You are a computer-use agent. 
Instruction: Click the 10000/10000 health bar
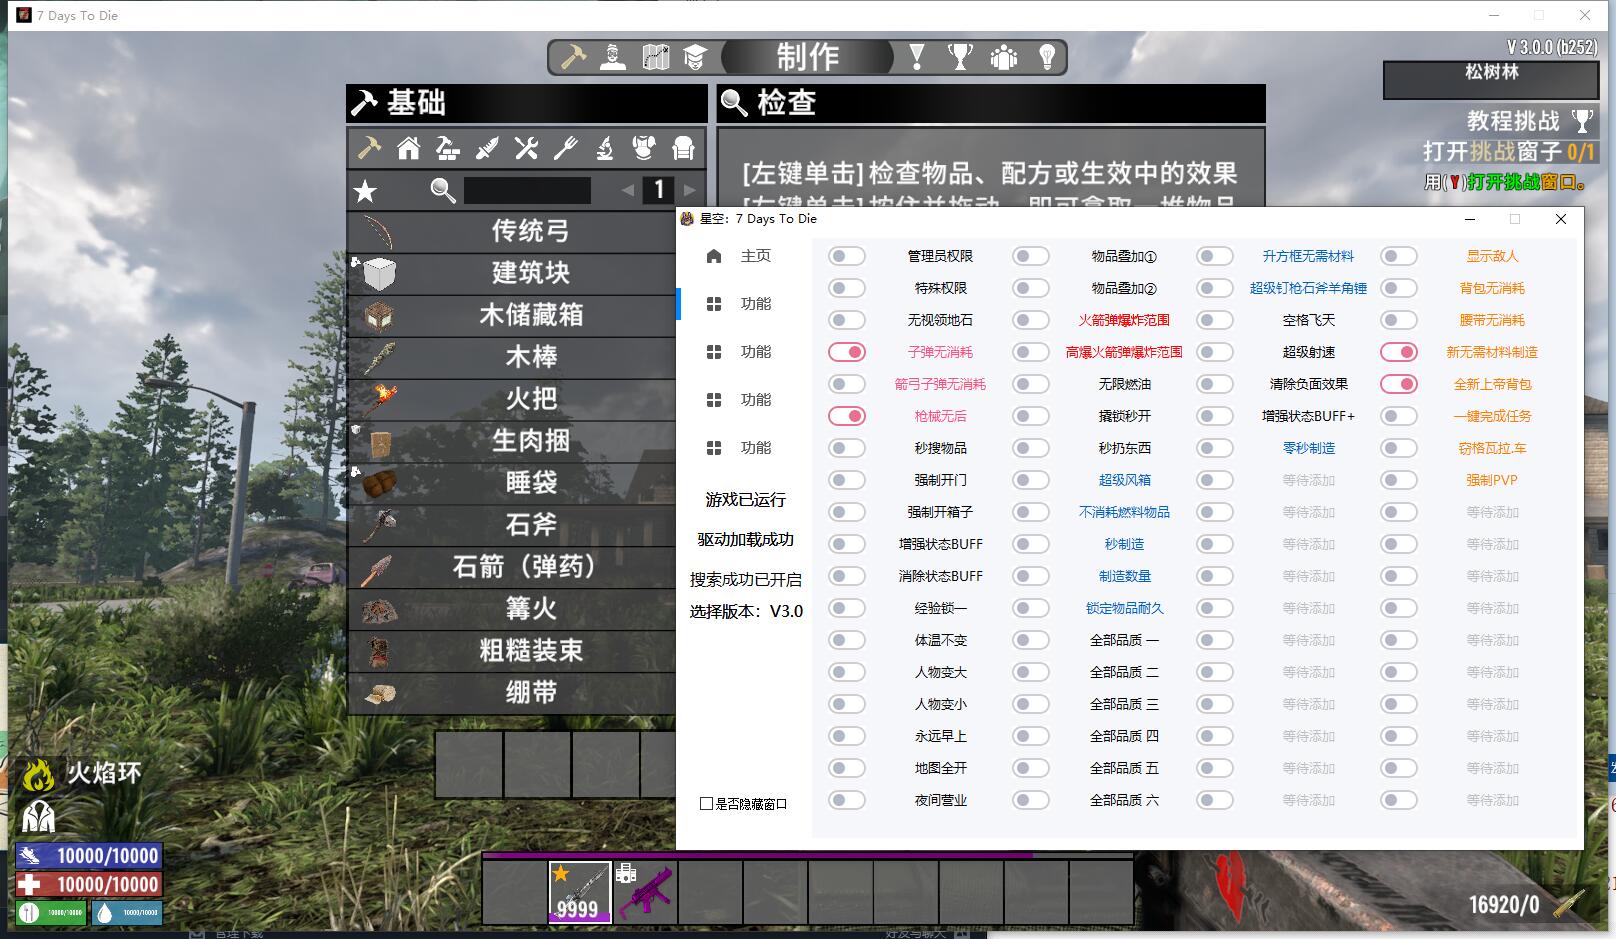tap(88, 884)
